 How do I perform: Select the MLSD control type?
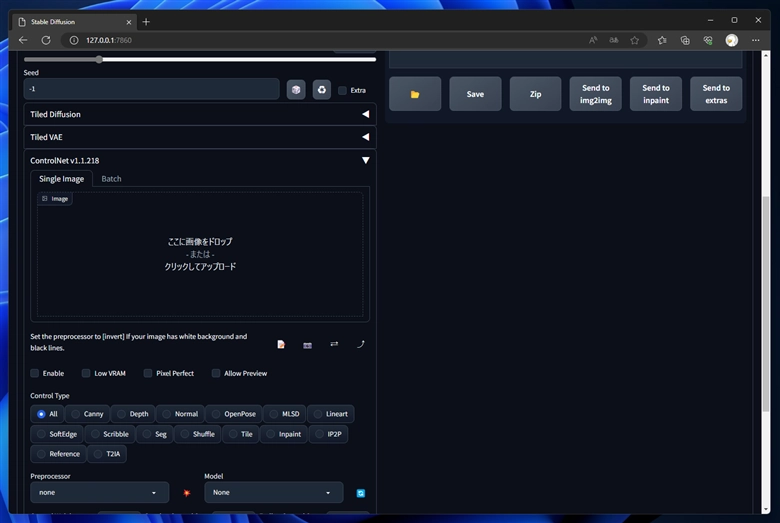coord(285,414)
